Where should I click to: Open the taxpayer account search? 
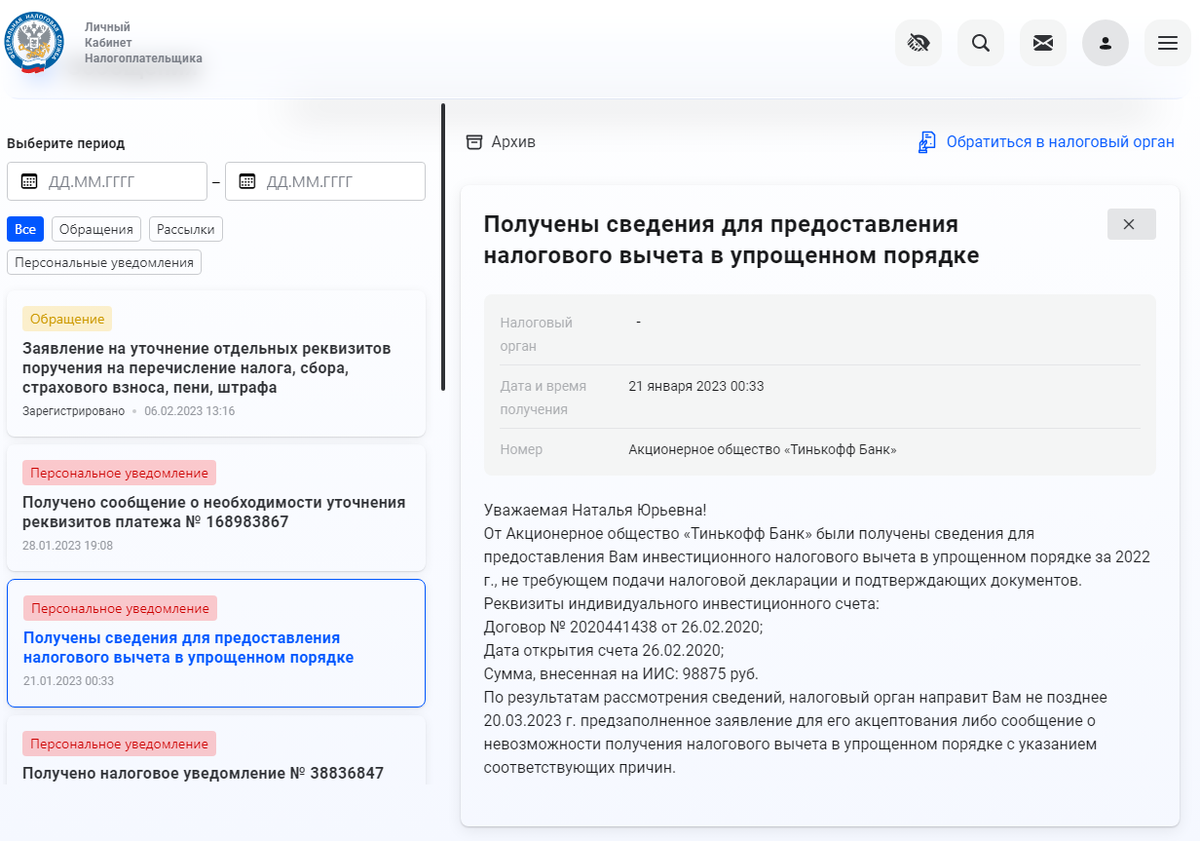980,42
